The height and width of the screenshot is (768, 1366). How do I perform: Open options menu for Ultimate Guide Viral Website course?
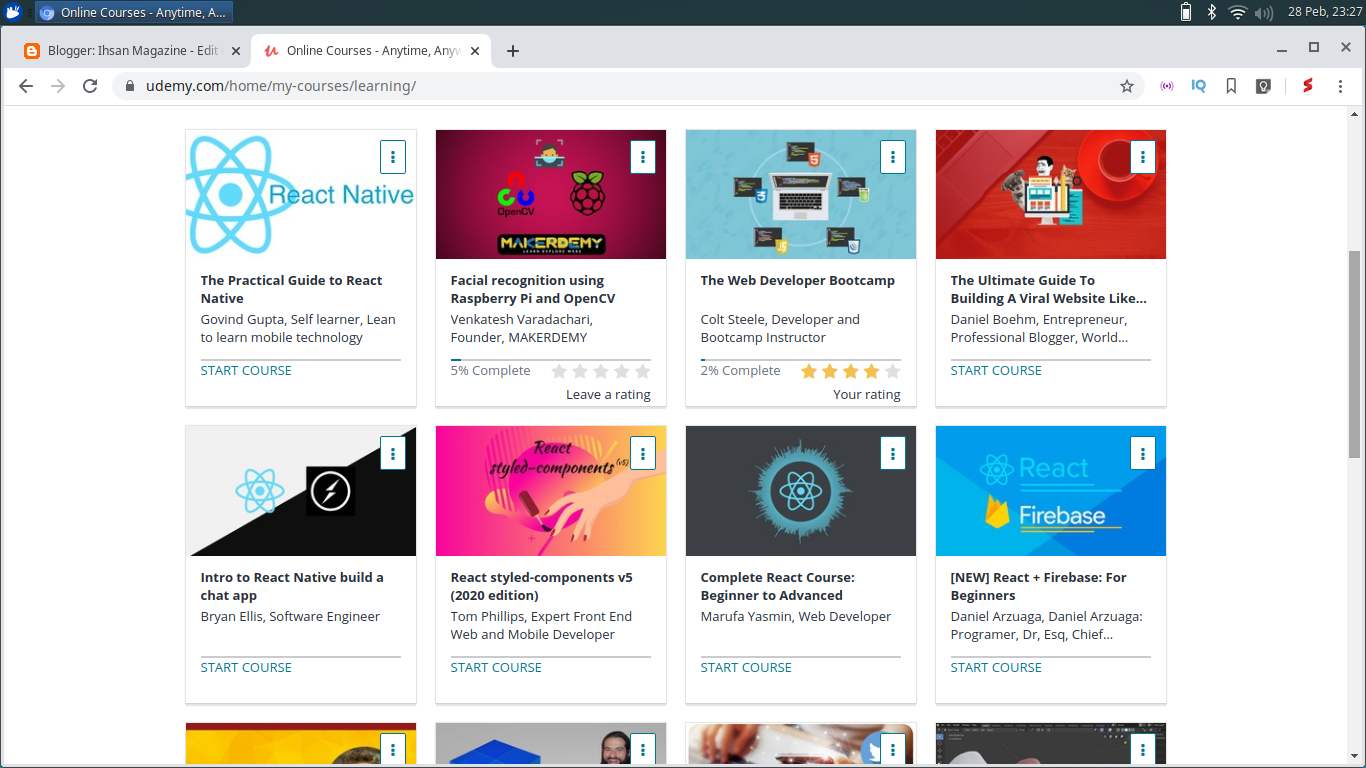pos(1142,157)
